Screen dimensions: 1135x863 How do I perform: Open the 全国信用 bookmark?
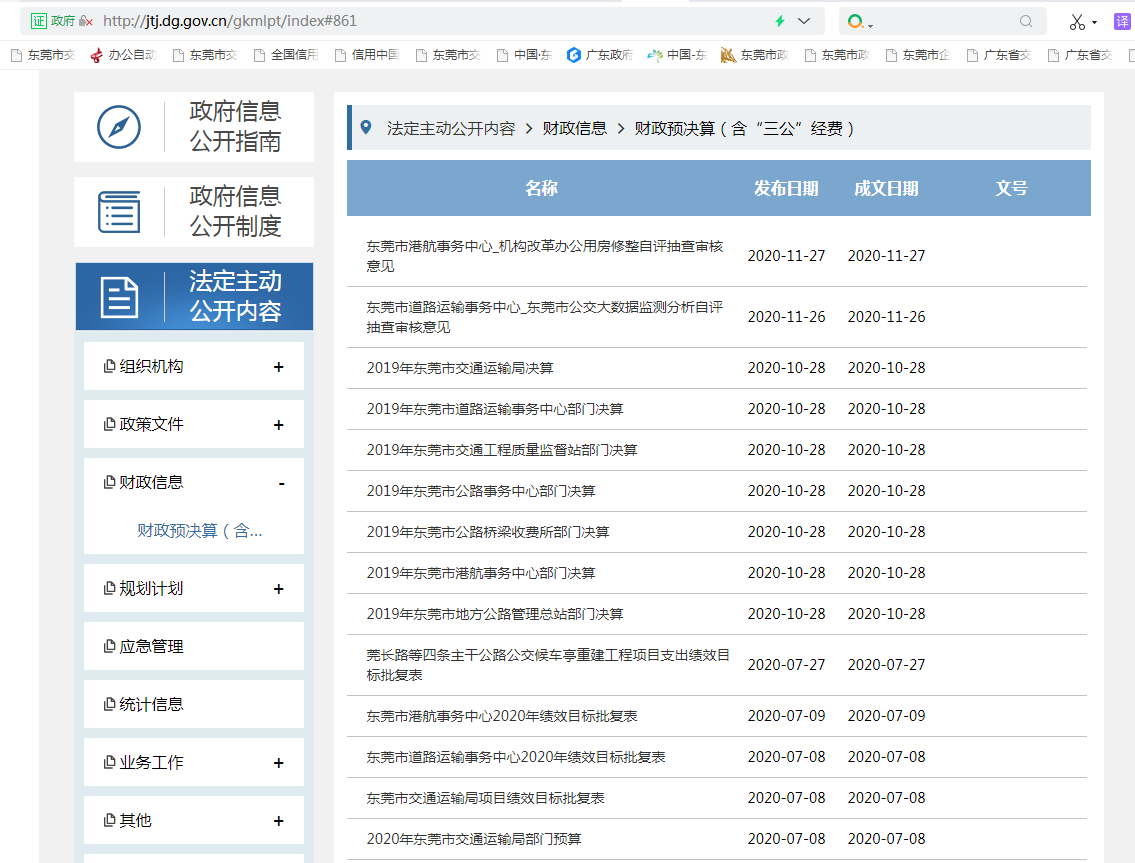286,55
